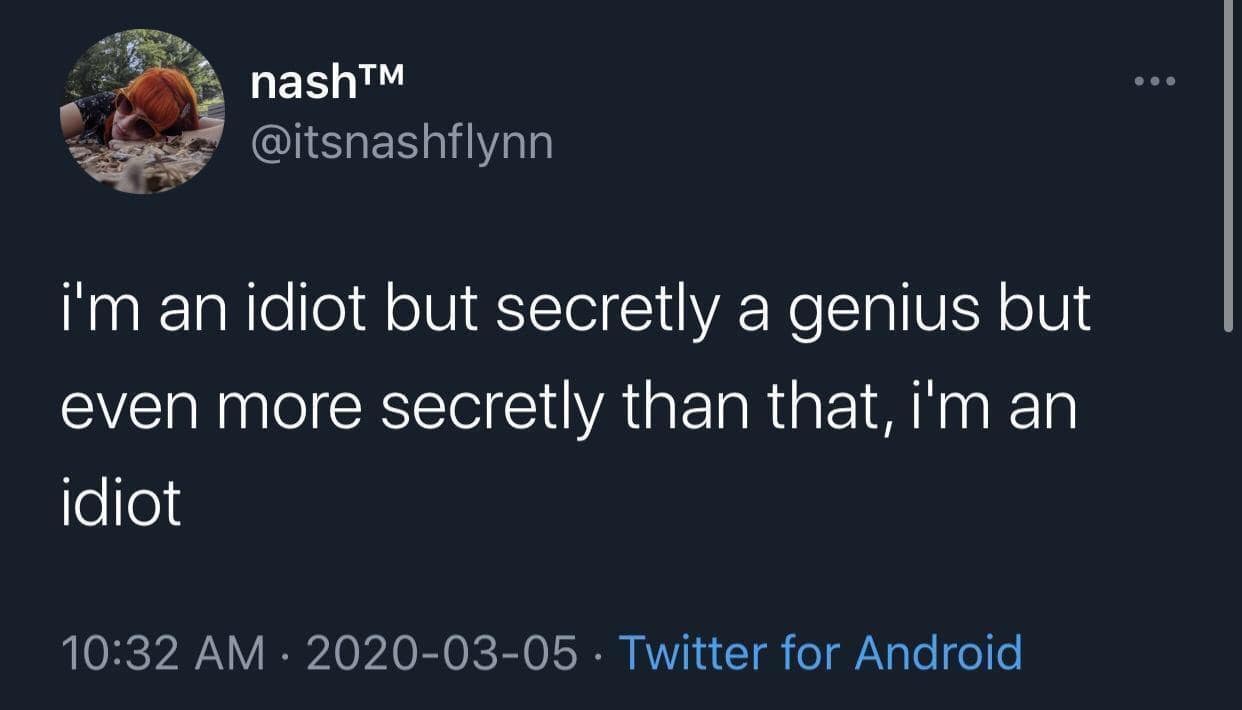This screenshot has height=710, width=1242.
Task: Open the three-dot more options menu
Action: tap(1154, 79)
